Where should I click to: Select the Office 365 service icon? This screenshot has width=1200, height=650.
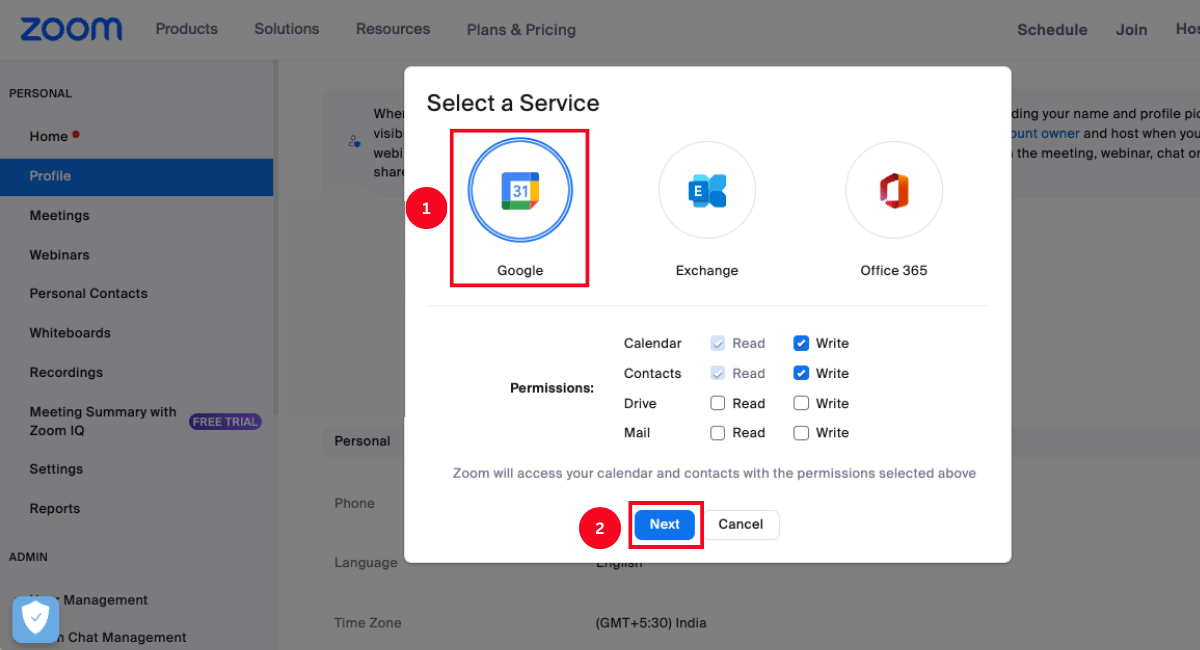click(x=894, y=190)
